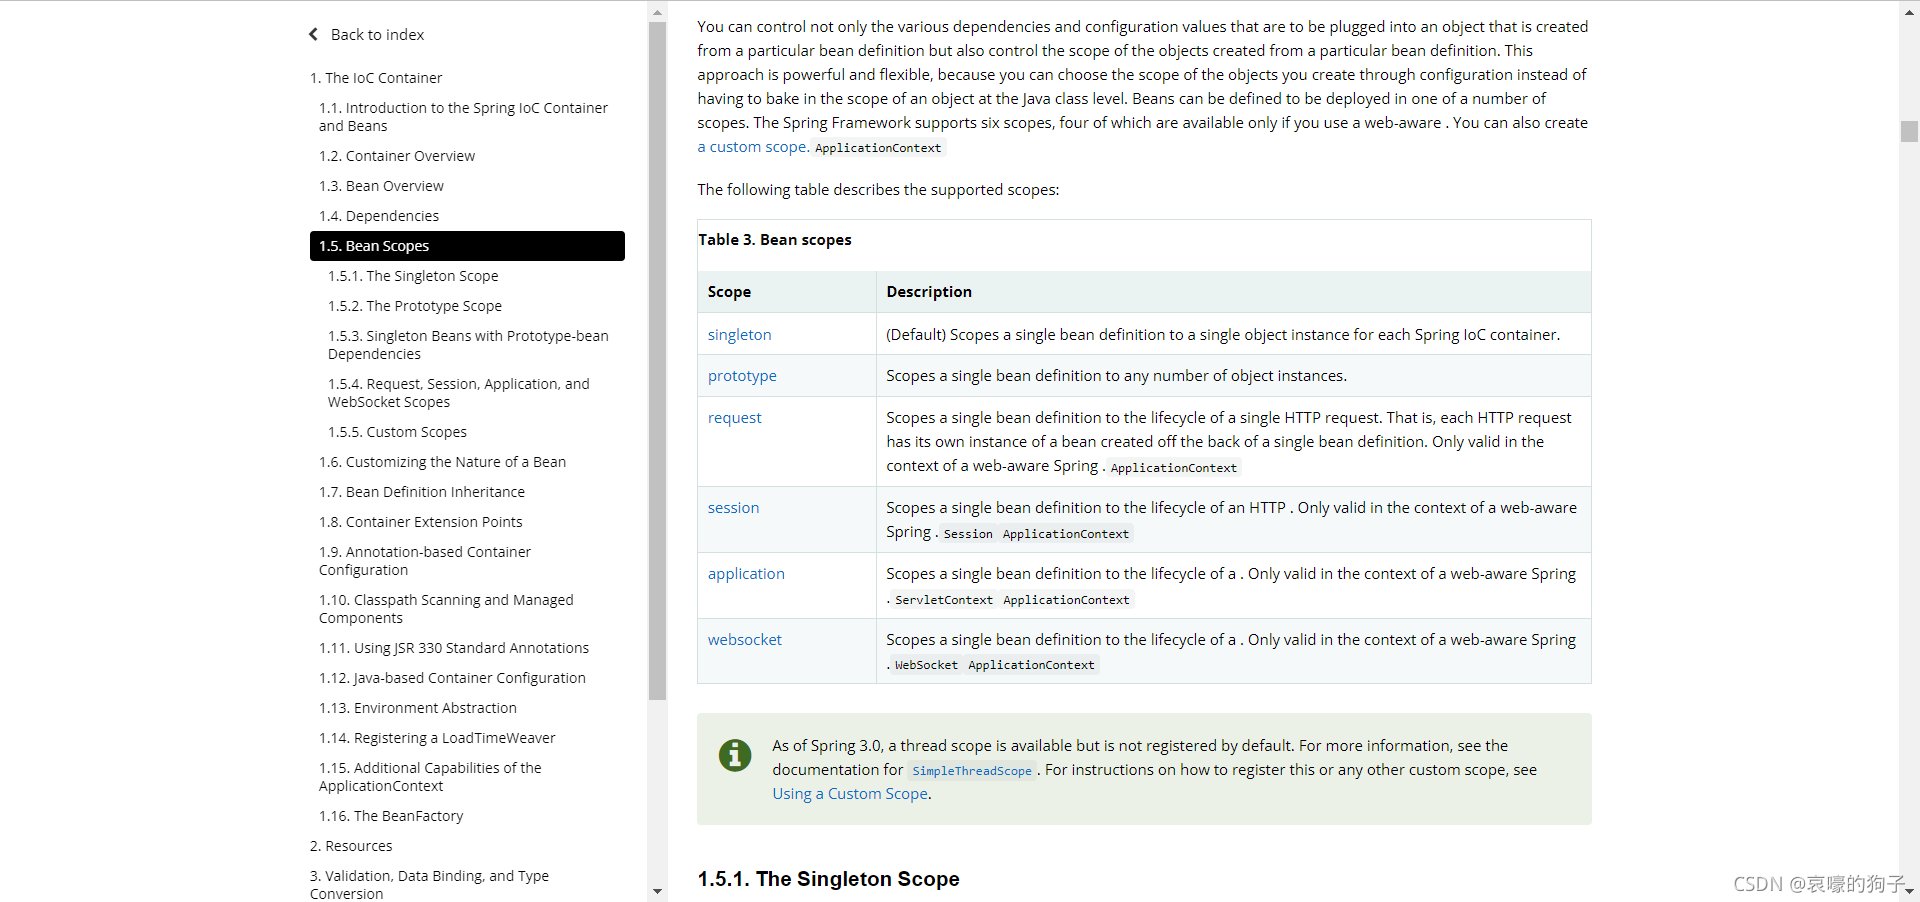
Task: Click the Description column header
Action: coord(929,292)
